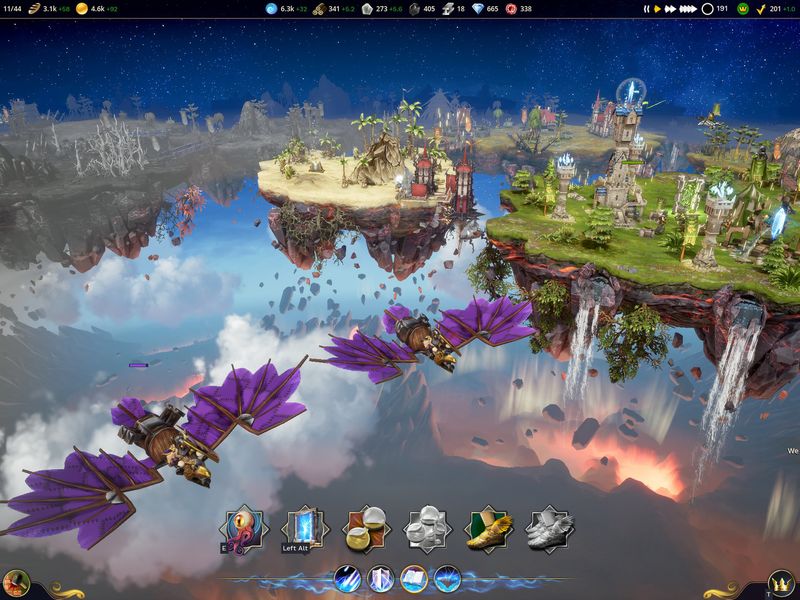Screen dimensions: 800x600
Task: Open the gold crown kingdom menu
Action: (x=781, y=585)
